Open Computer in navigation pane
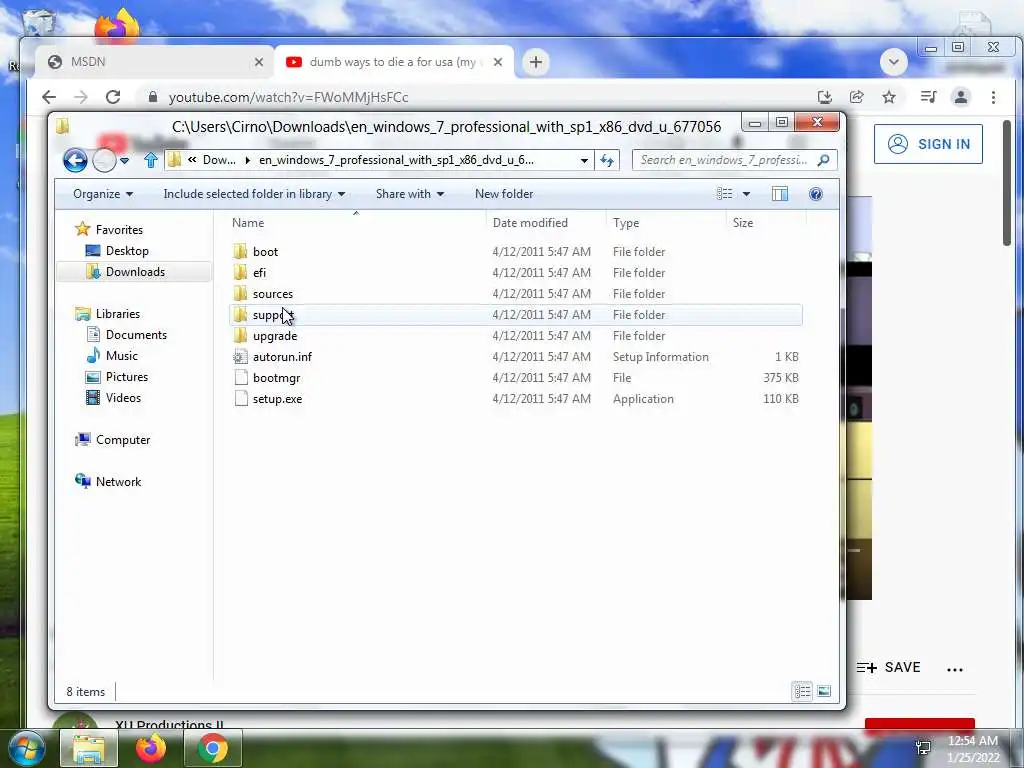The width and height of the screenshot is (1024, 768). tap(123, 440)
